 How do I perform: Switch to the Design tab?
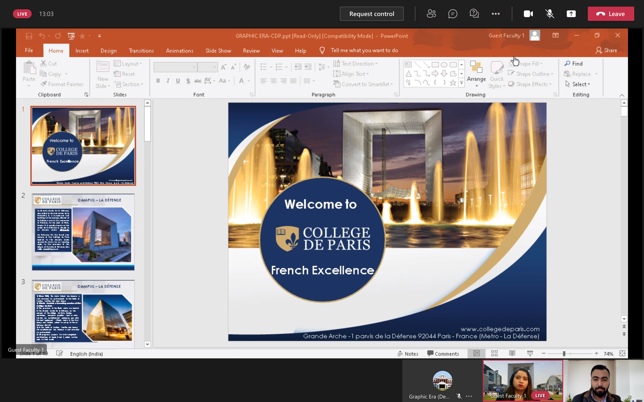[x=108, y=51]
